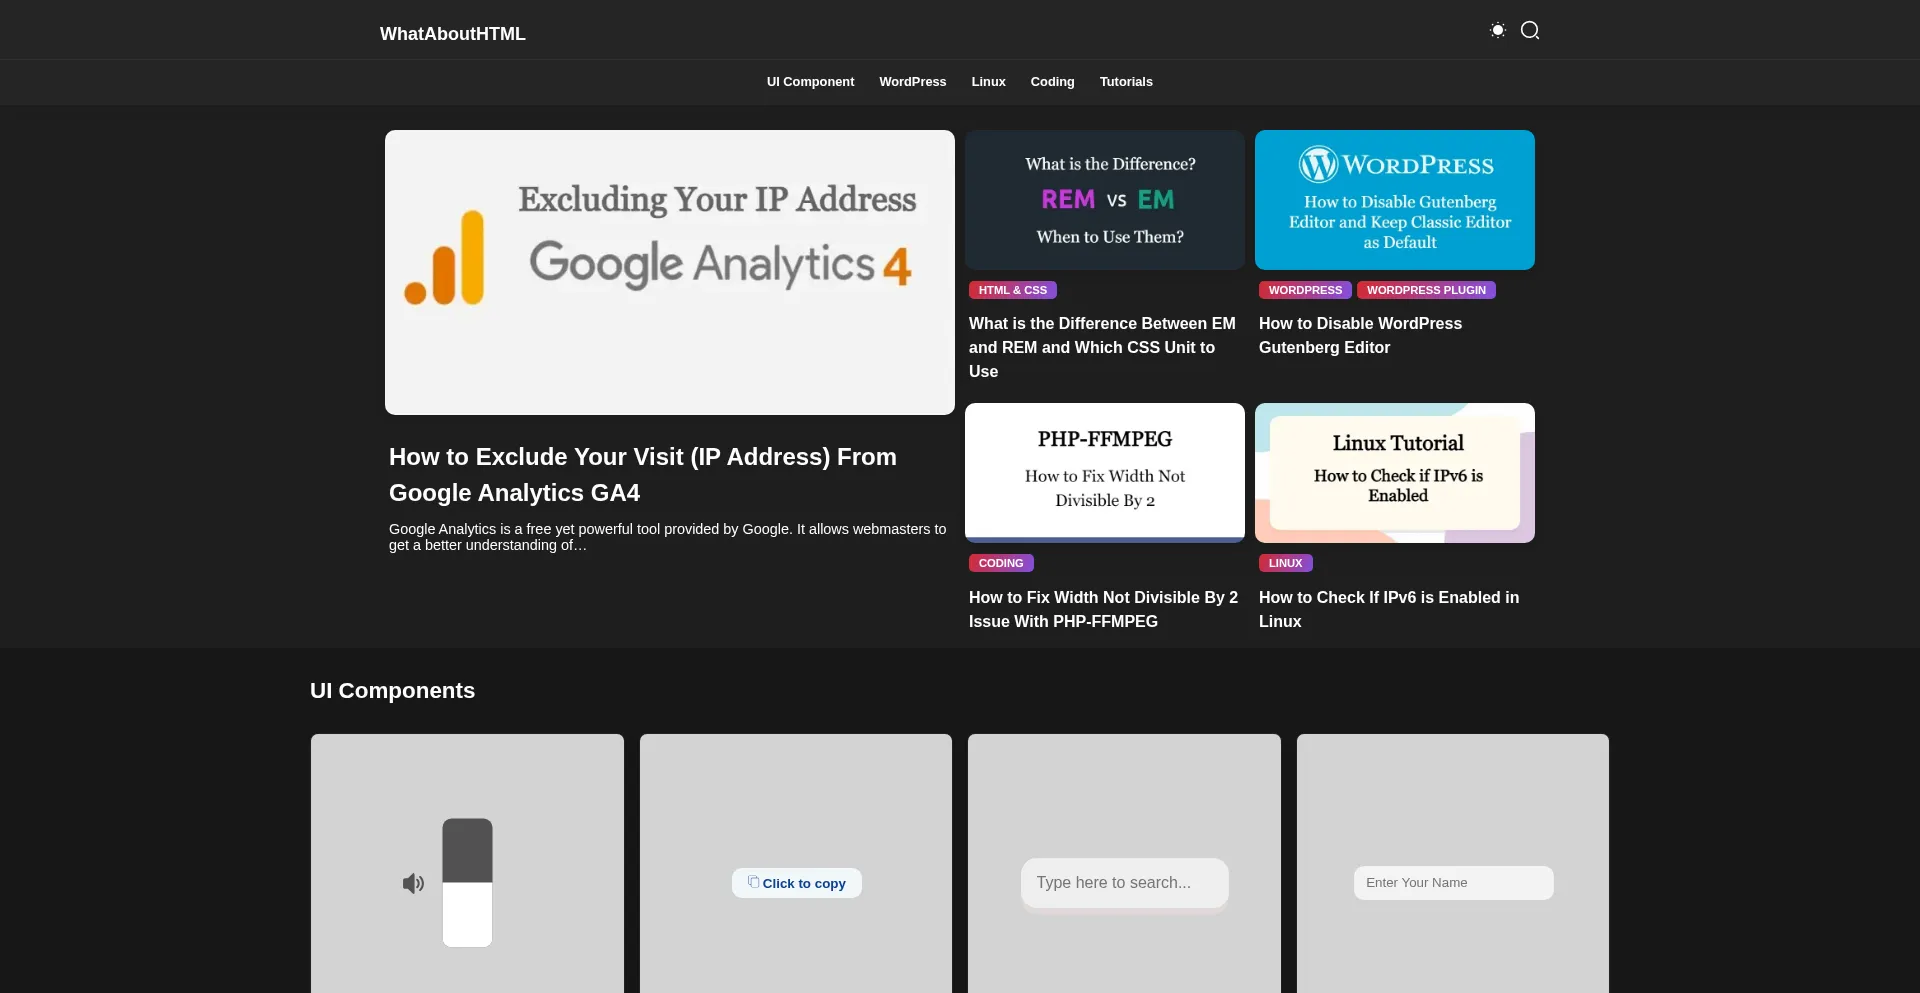
Task: Open the WordPress menu item
Action: tap(912, 82)
